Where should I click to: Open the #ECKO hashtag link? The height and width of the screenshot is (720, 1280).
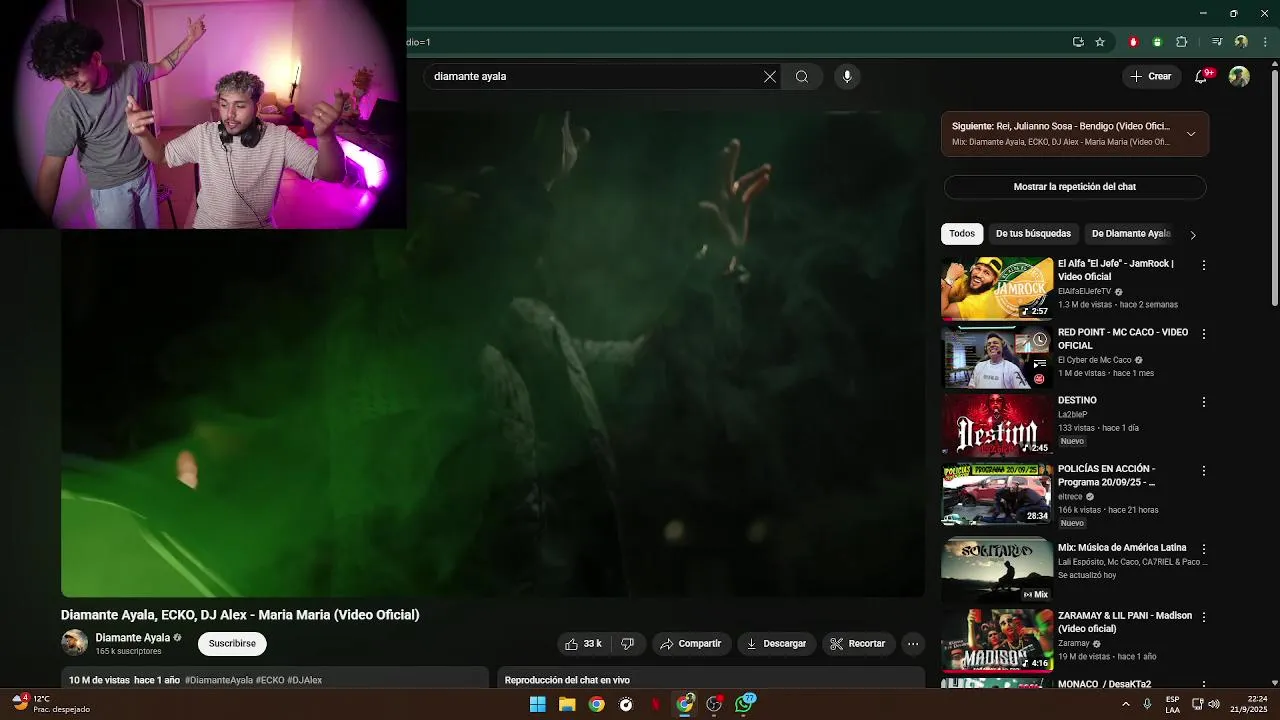[x=270, y=680]
